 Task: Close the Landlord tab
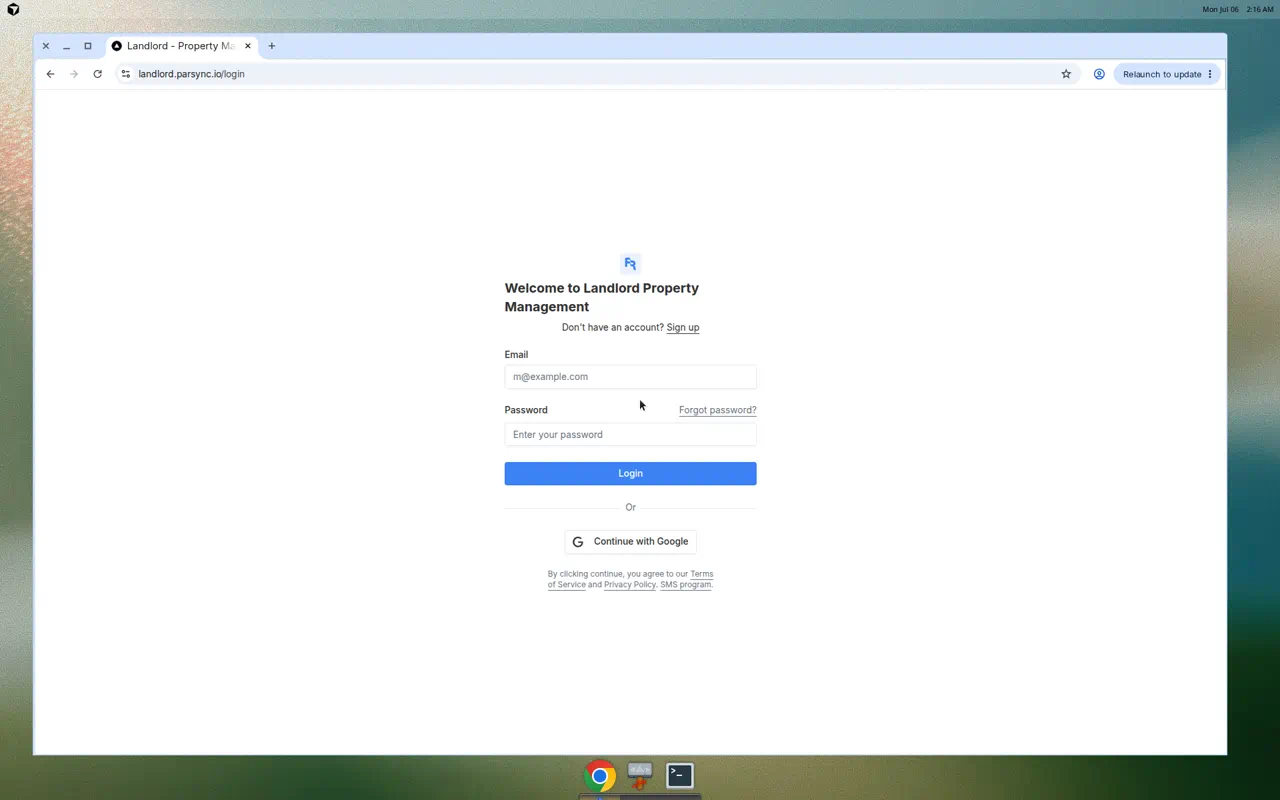click(248, 46)
